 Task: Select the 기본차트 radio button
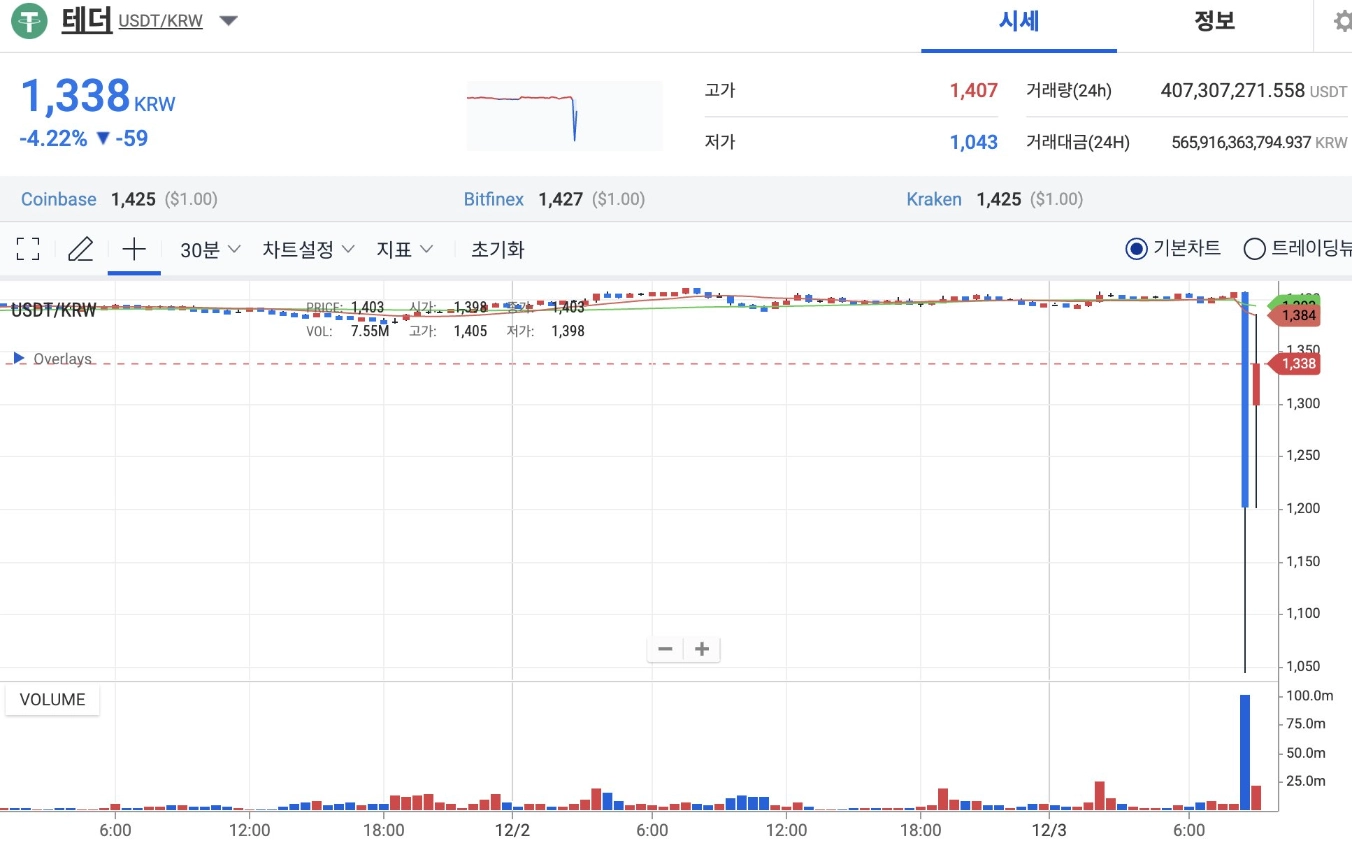click(1136, 249)
